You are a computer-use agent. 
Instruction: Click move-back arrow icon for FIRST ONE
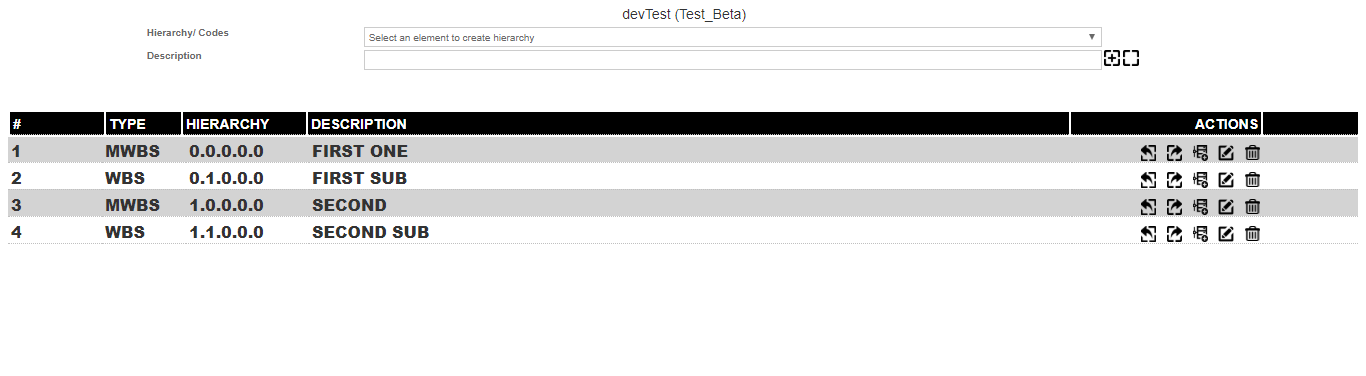(1148, 153)
